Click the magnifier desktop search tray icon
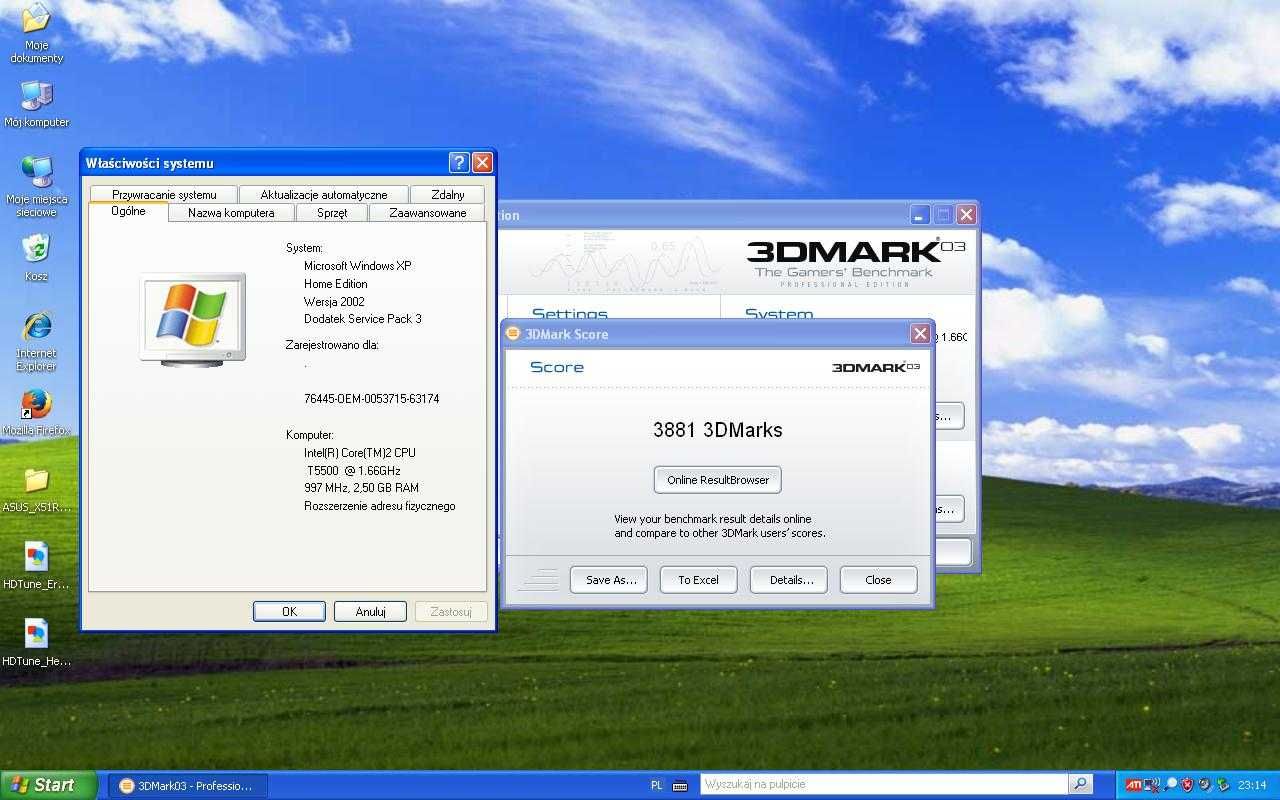Viewport: 1280px width, 800px height. coord(1170,785)
